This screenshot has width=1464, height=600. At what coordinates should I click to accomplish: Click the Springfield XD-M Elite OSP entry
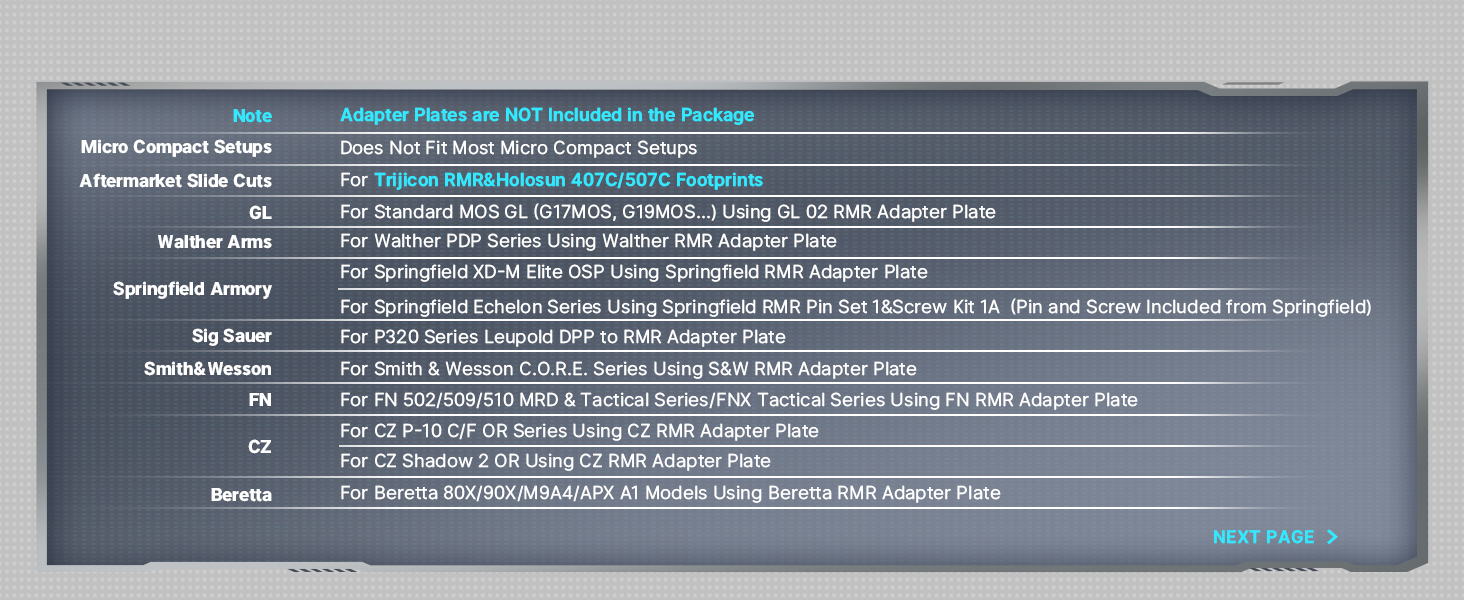(x=633, y=272)
